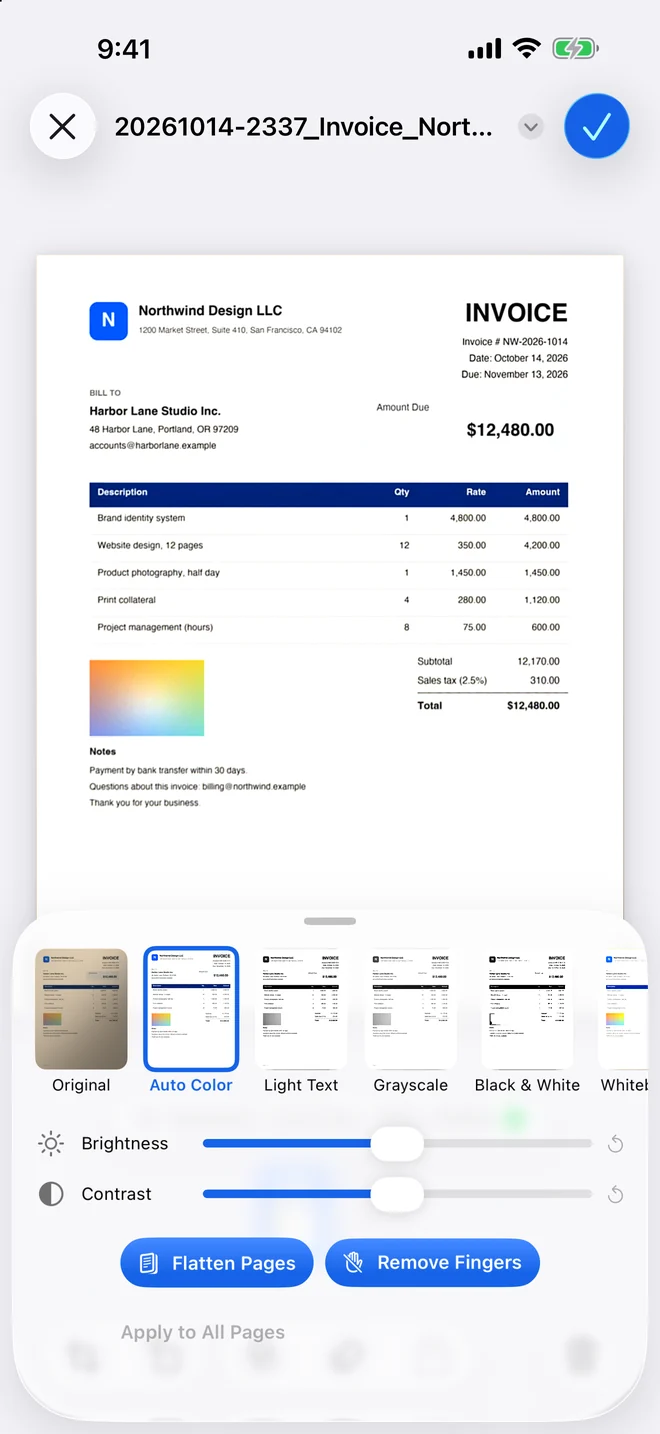Click the Contrast slider handle

coord(397,1194)
